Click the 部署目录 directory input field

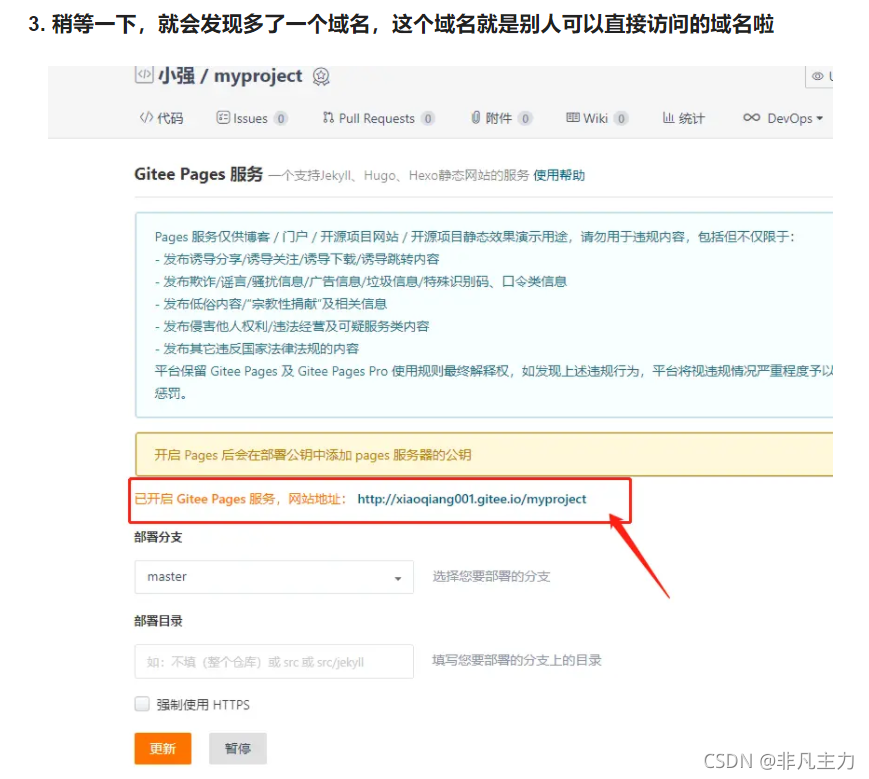tap(274, 661)
